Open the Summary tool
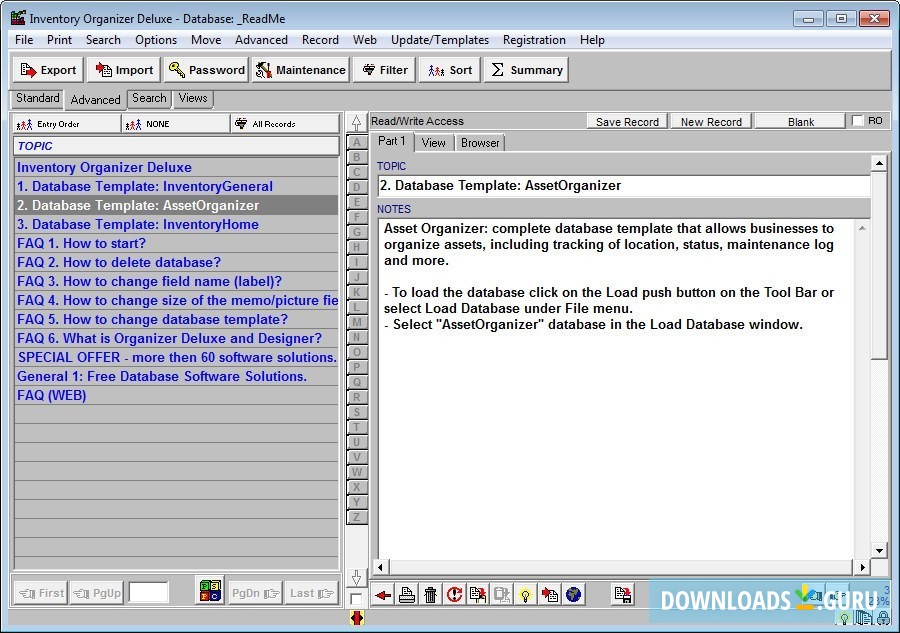Viewport: 900px width, 633px height. [526, 70]
